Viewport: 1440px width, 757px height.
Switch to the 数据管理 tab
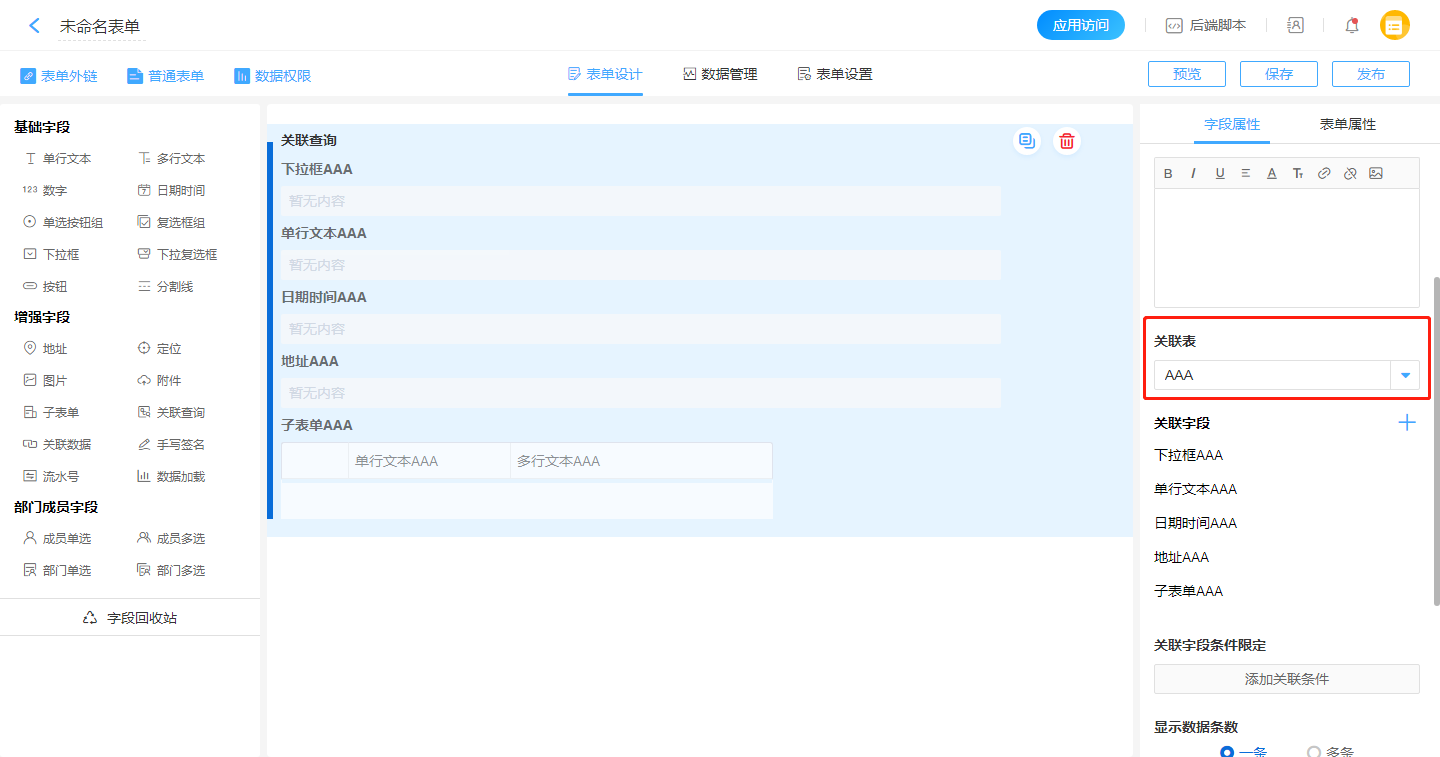[x=720, y=74]
